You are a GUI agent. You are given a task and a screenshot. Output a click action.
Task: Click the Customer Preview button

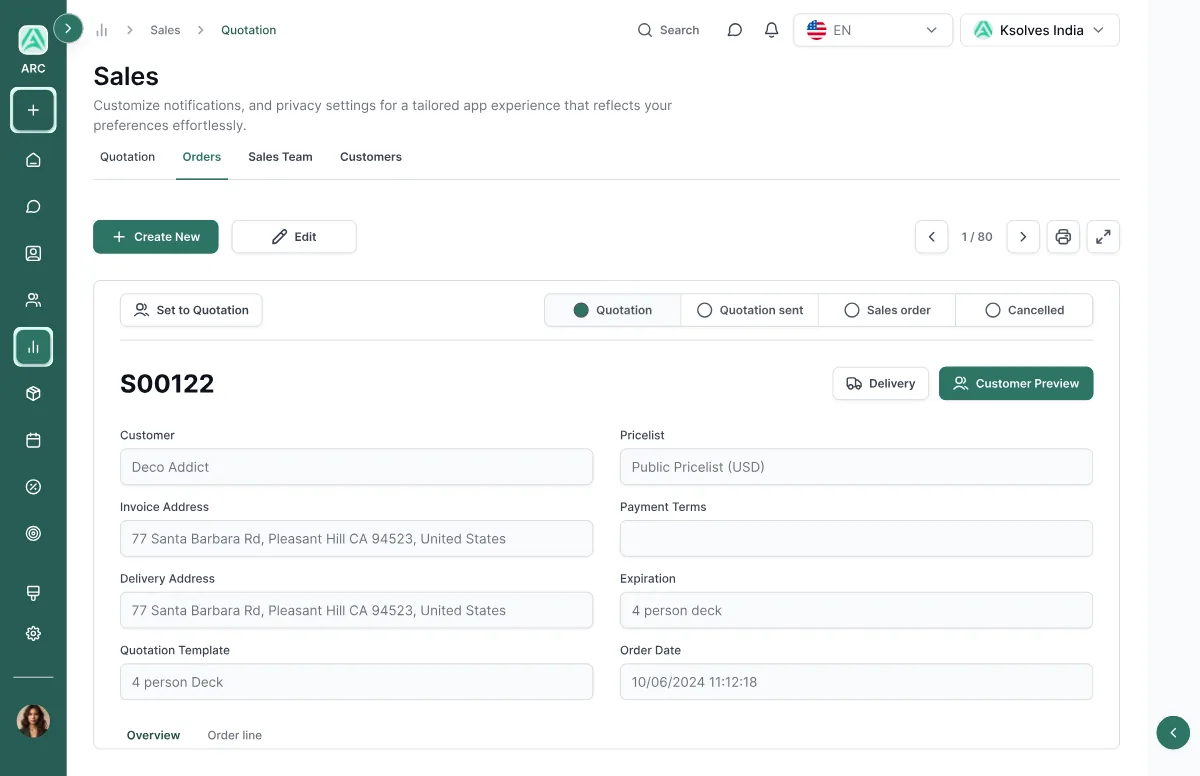point(1016,383)
